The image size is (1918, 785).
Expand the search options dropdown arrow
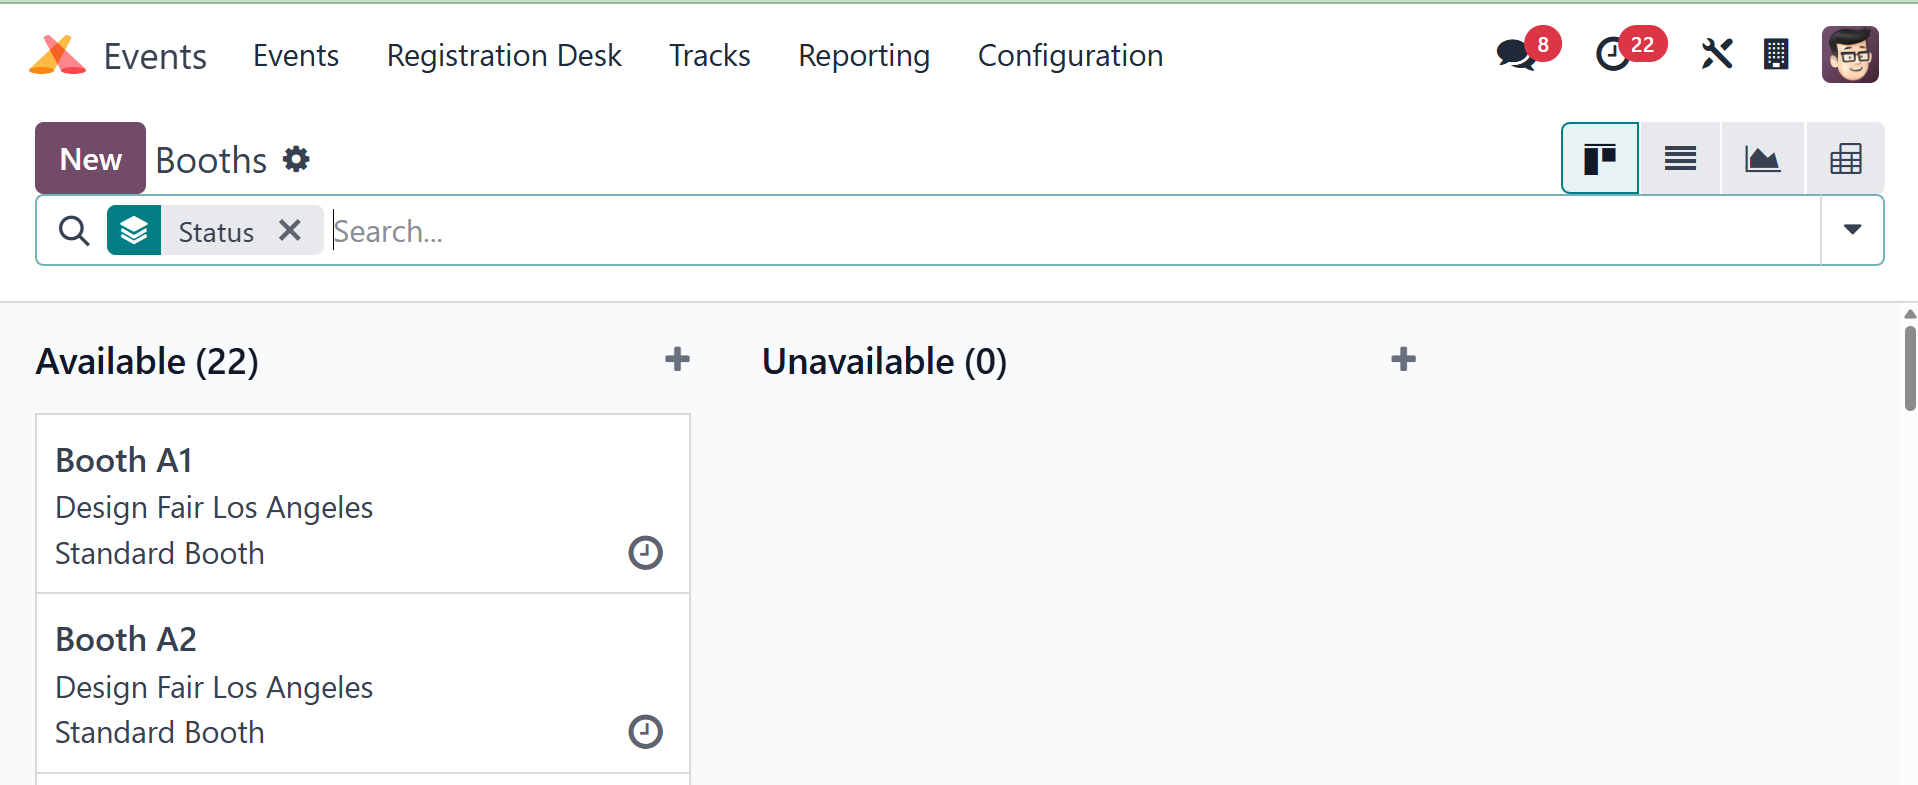click(1852, 230)
